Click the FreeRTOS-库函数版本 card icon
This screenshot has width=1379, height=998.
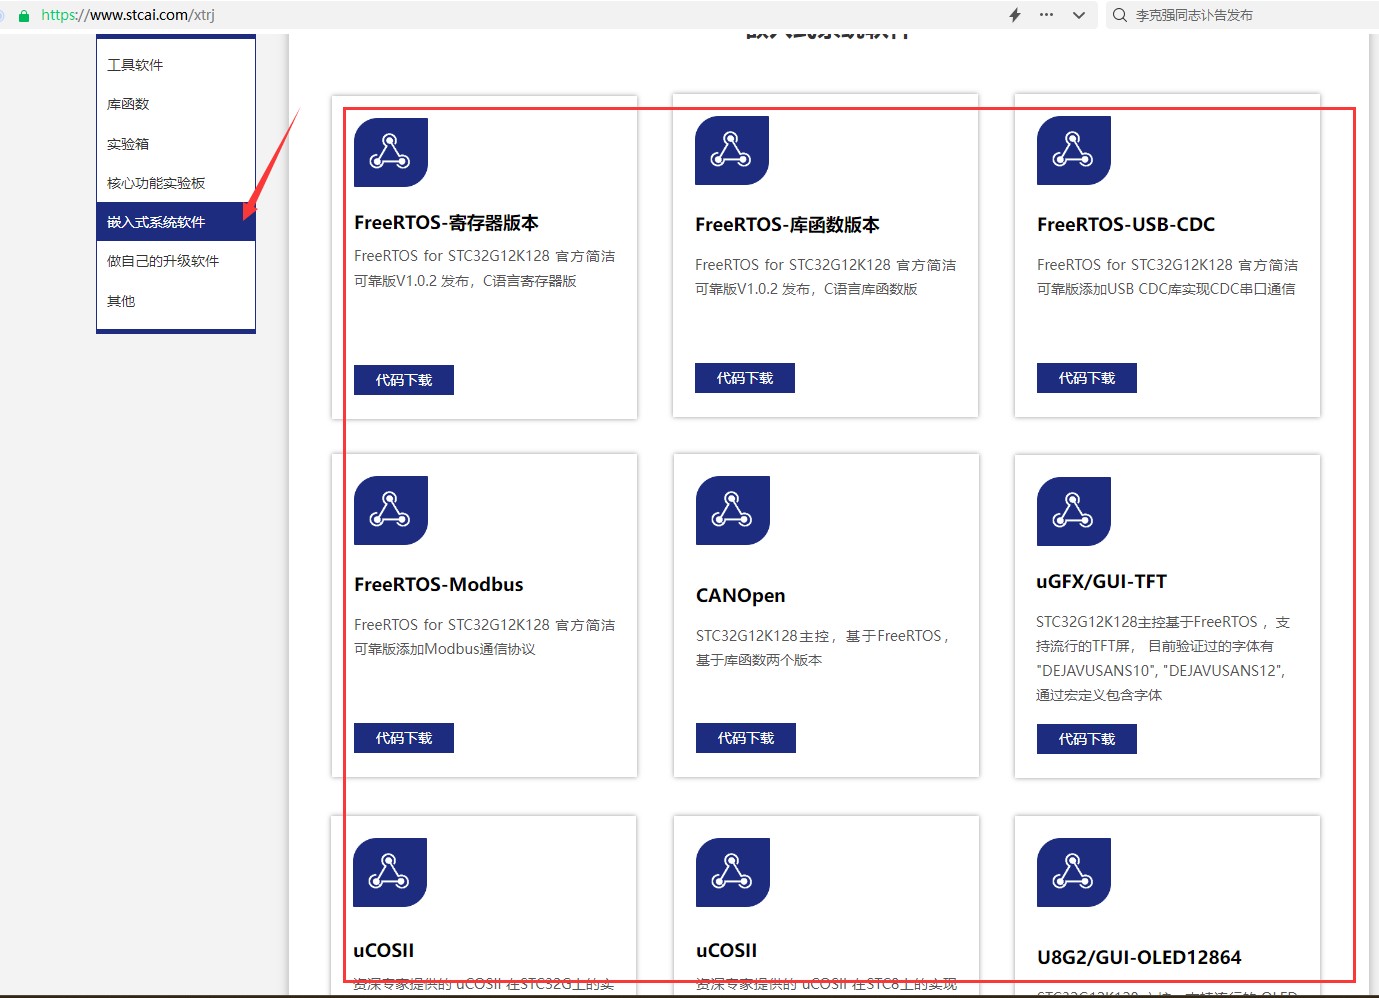(x=732, y=150)
